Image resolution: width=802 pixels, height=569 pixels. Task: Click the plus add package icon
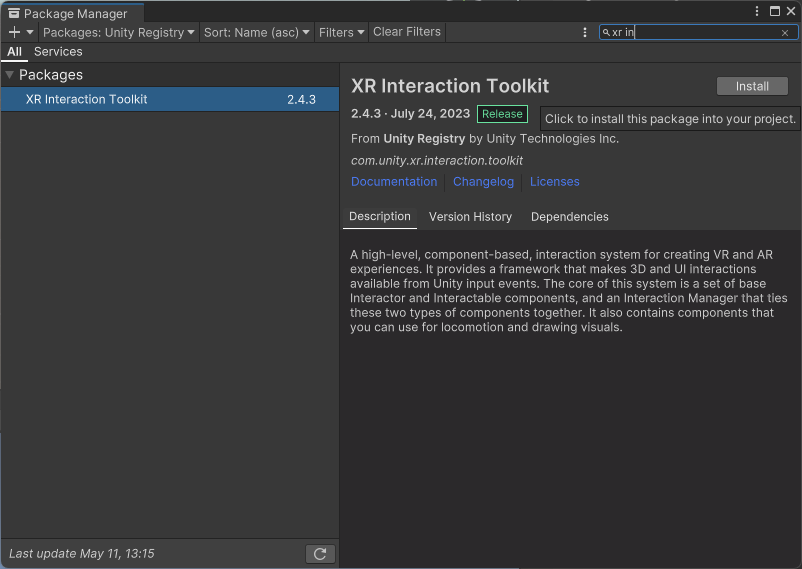pos(14,32)
